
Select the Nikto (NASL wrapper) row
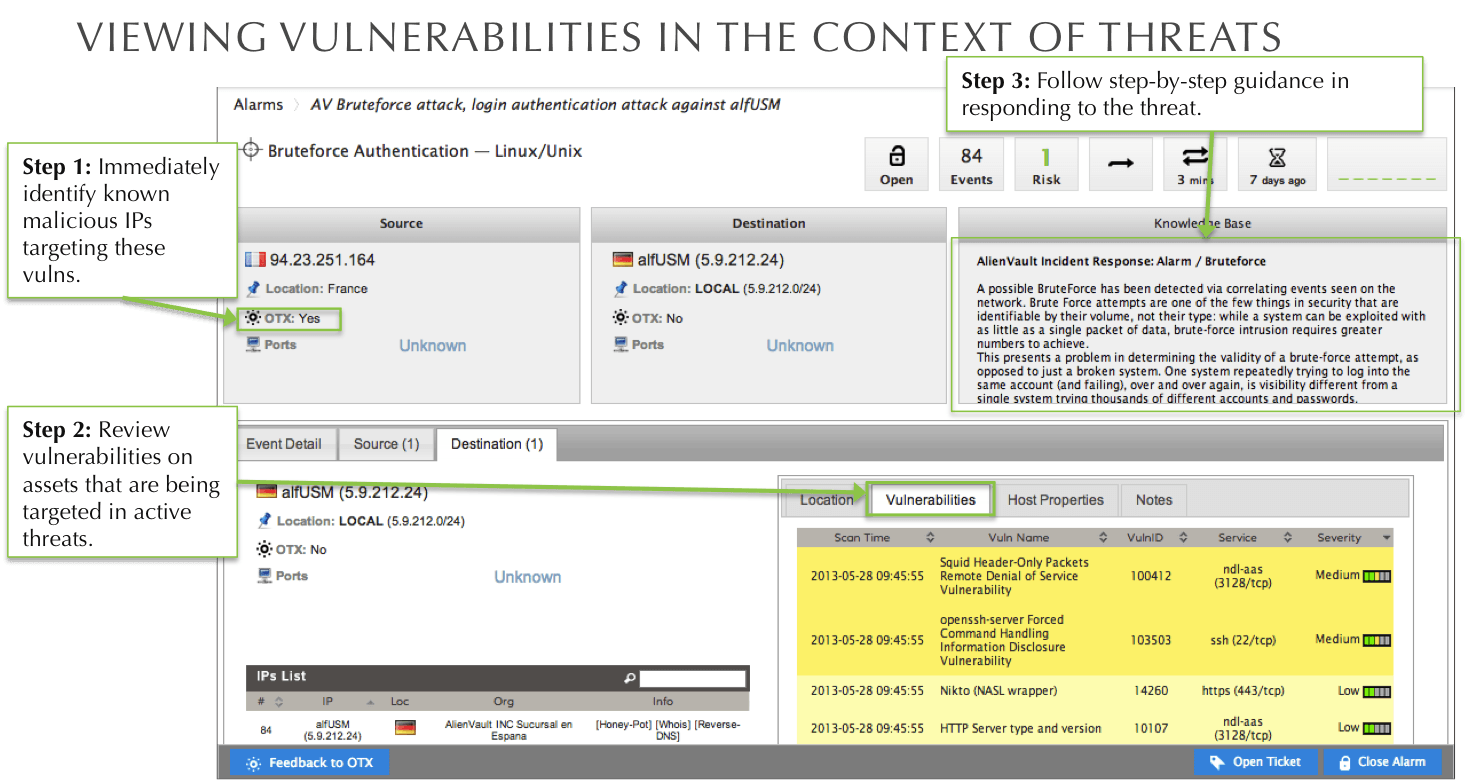(1094, 691)
